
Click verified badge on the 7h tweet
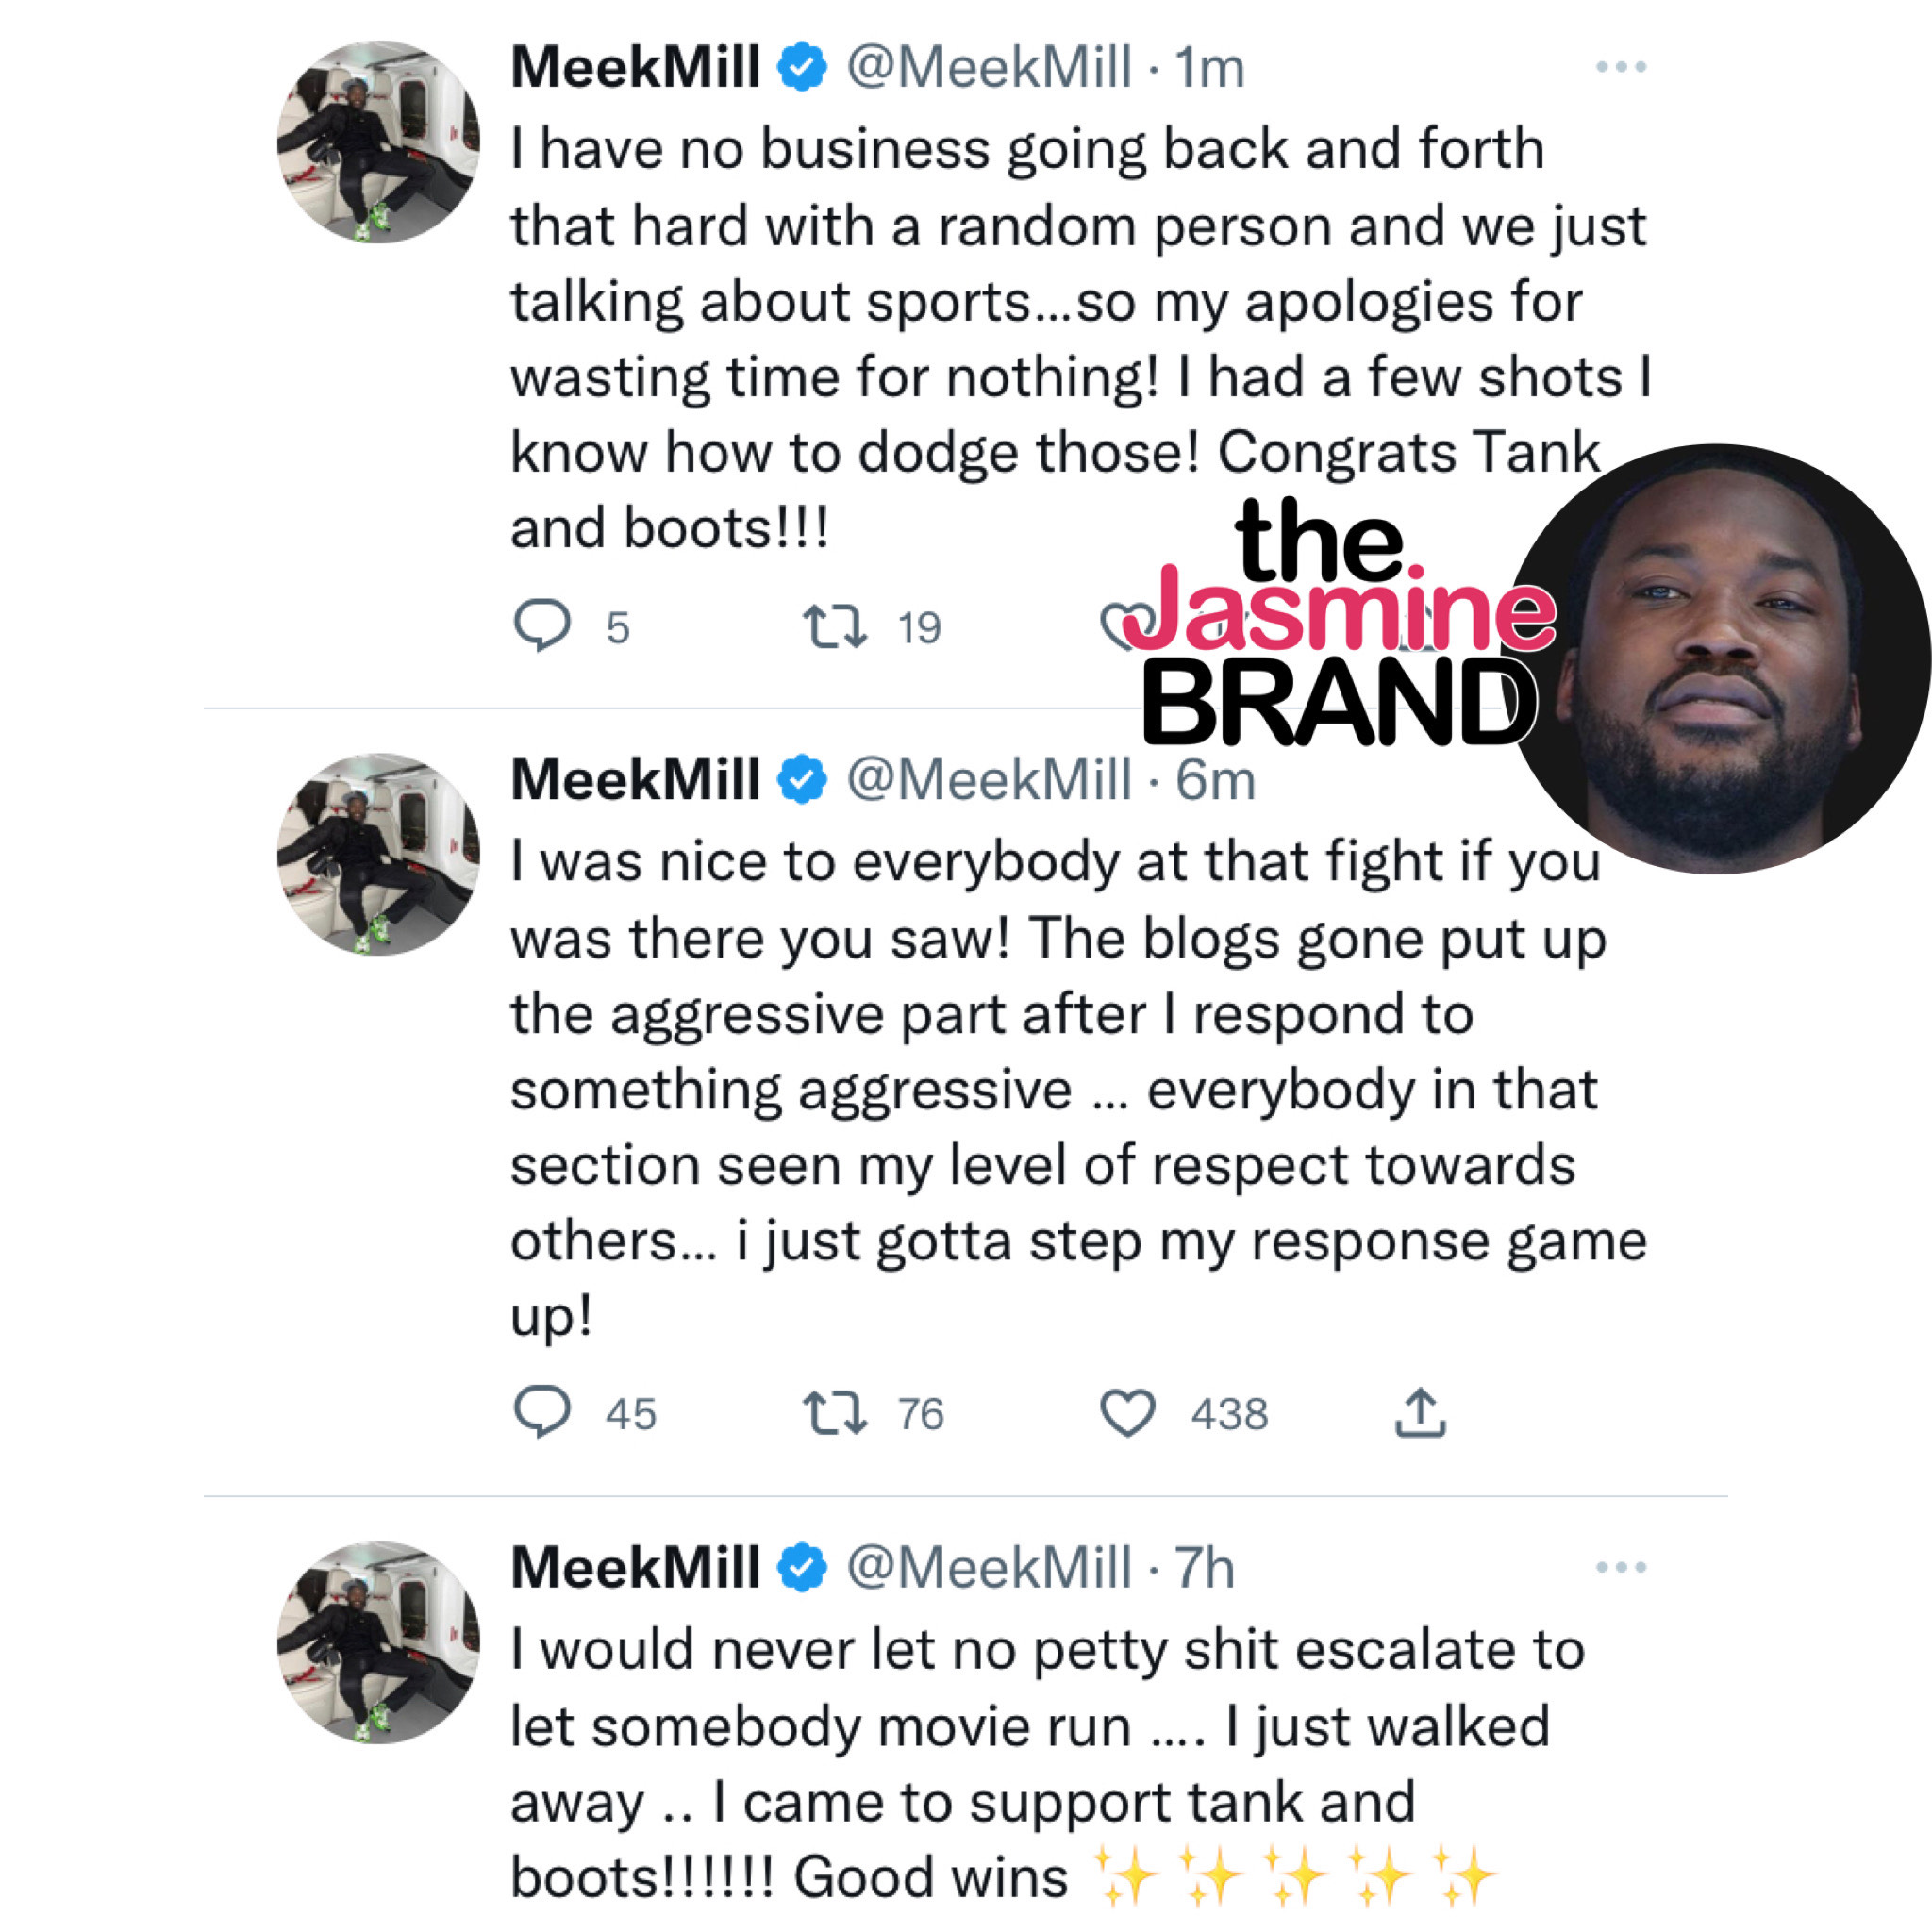[802, 1568]
